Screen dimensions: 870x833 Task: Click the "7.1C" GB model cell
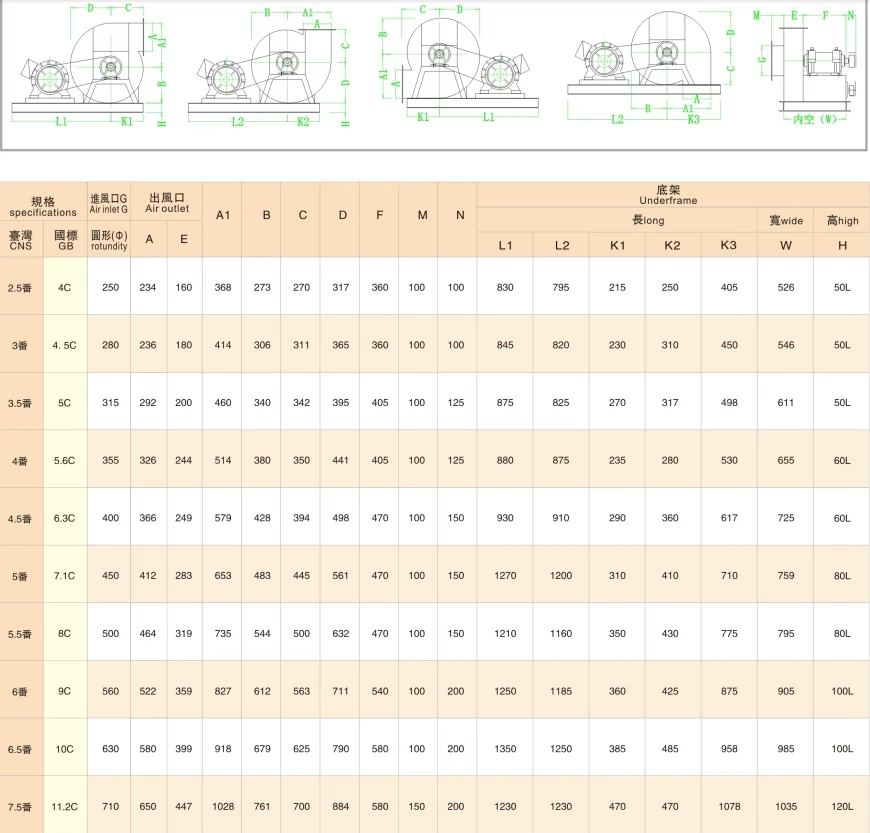click(64, 575)
